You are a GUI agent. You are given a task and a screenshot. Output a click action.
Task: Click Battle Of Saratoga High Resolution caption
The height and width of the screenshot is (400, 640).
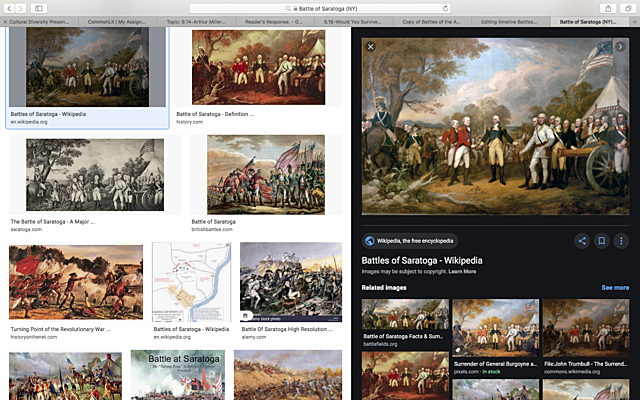287,329
